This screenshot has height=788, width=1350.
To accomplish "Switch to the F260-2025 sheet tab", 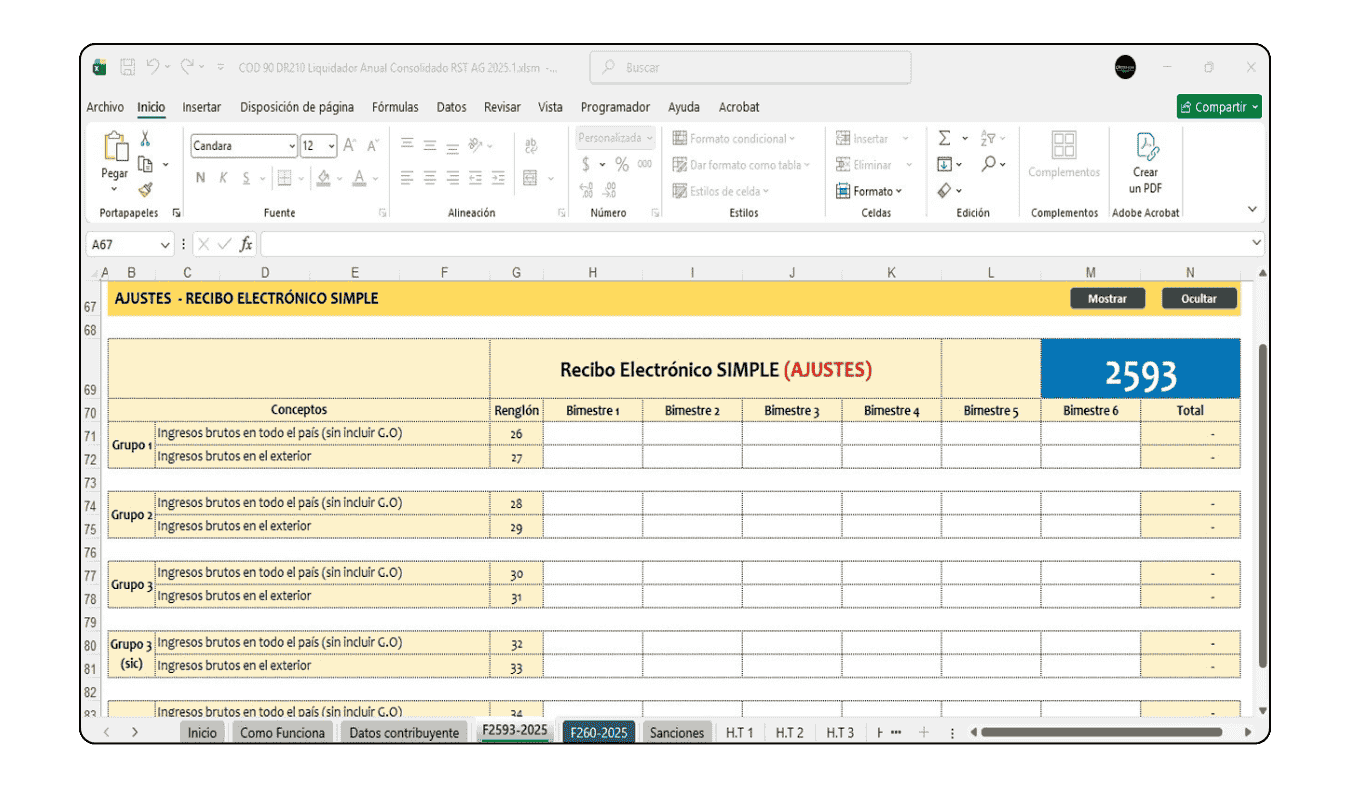I will click(x=598, y=733).
